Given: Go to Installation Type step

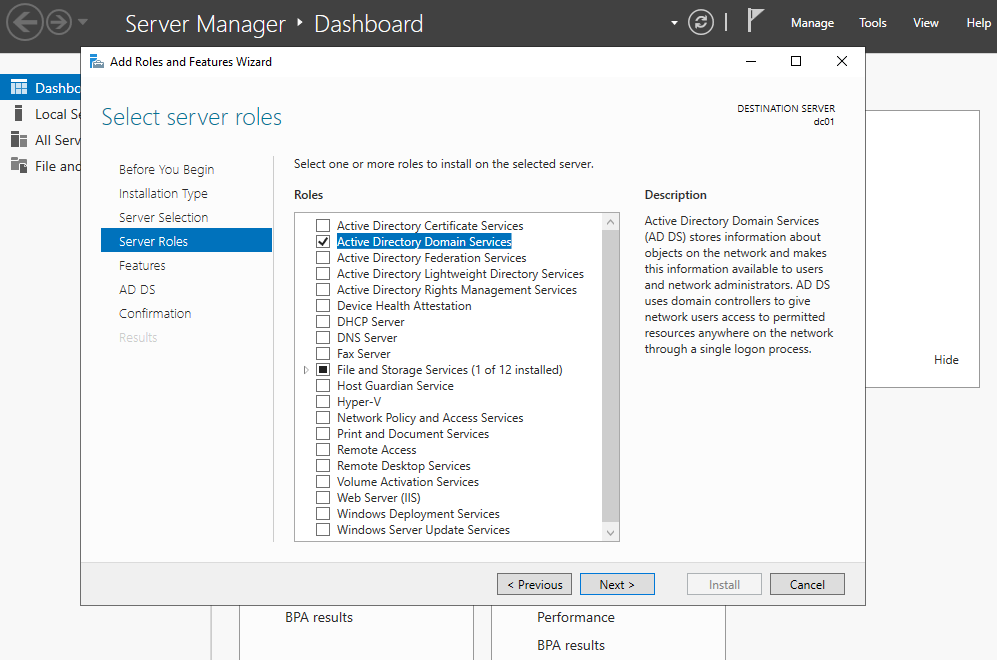Looking at the screenshot, I should click(x=163, y=193).
